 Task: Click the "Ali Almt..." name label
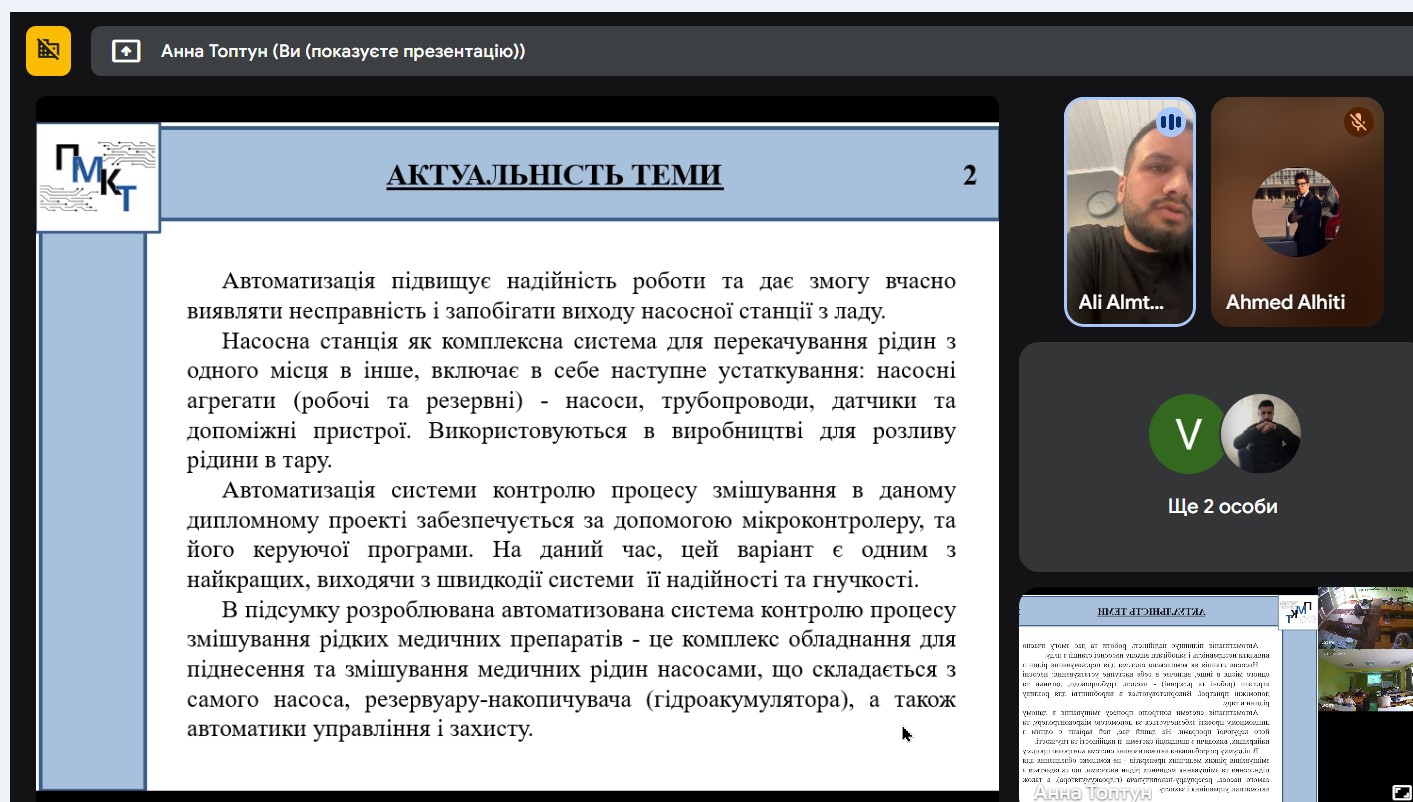[x=1121, y=302]
